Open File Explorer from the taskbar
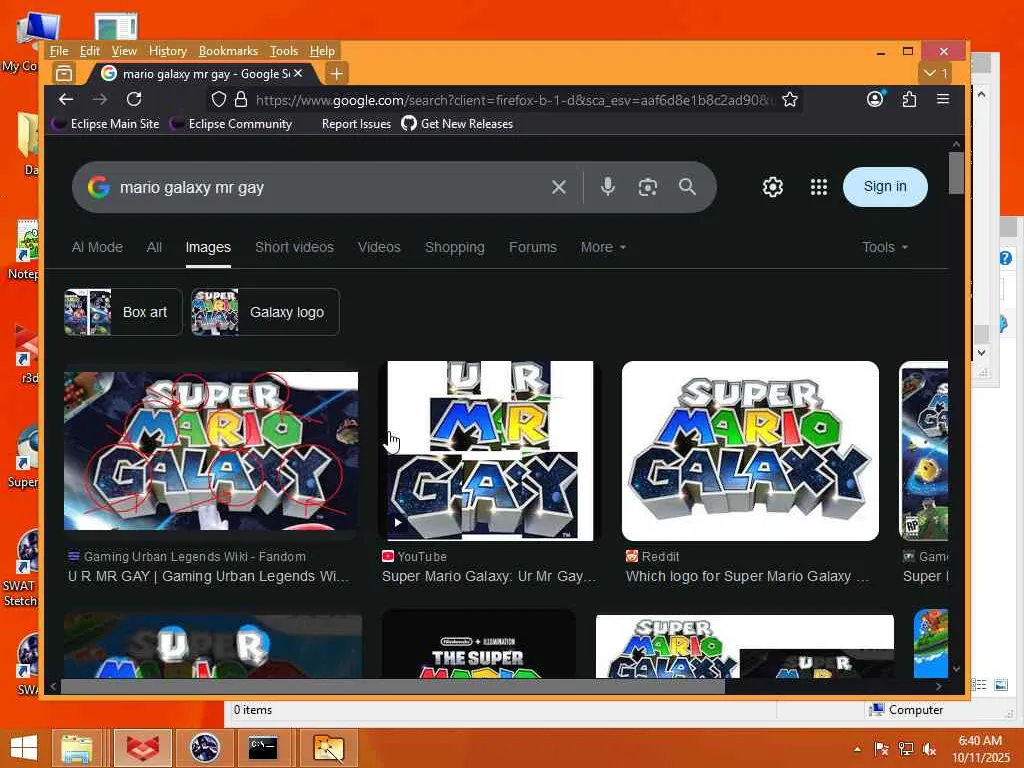 (77, 748)
